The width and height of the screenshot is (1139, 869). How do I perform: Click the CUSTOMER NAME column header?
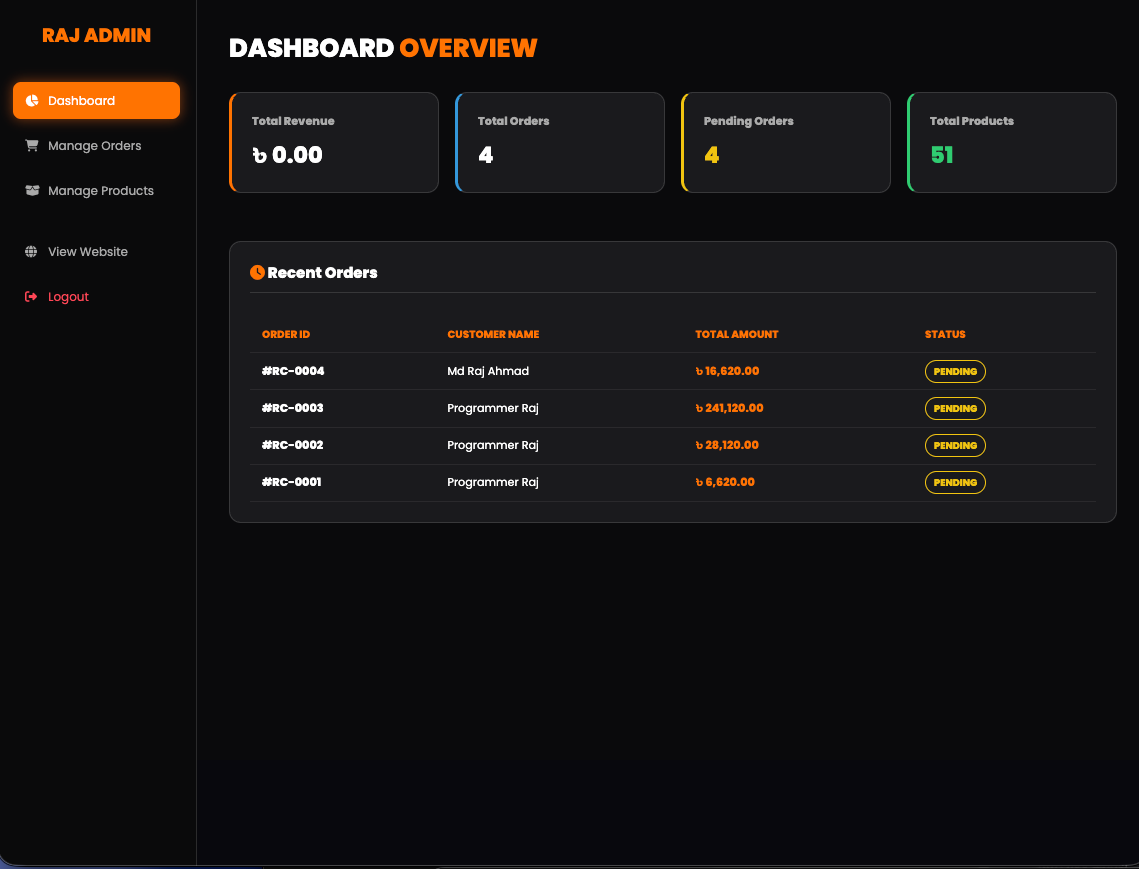click(x=493, y=334)
